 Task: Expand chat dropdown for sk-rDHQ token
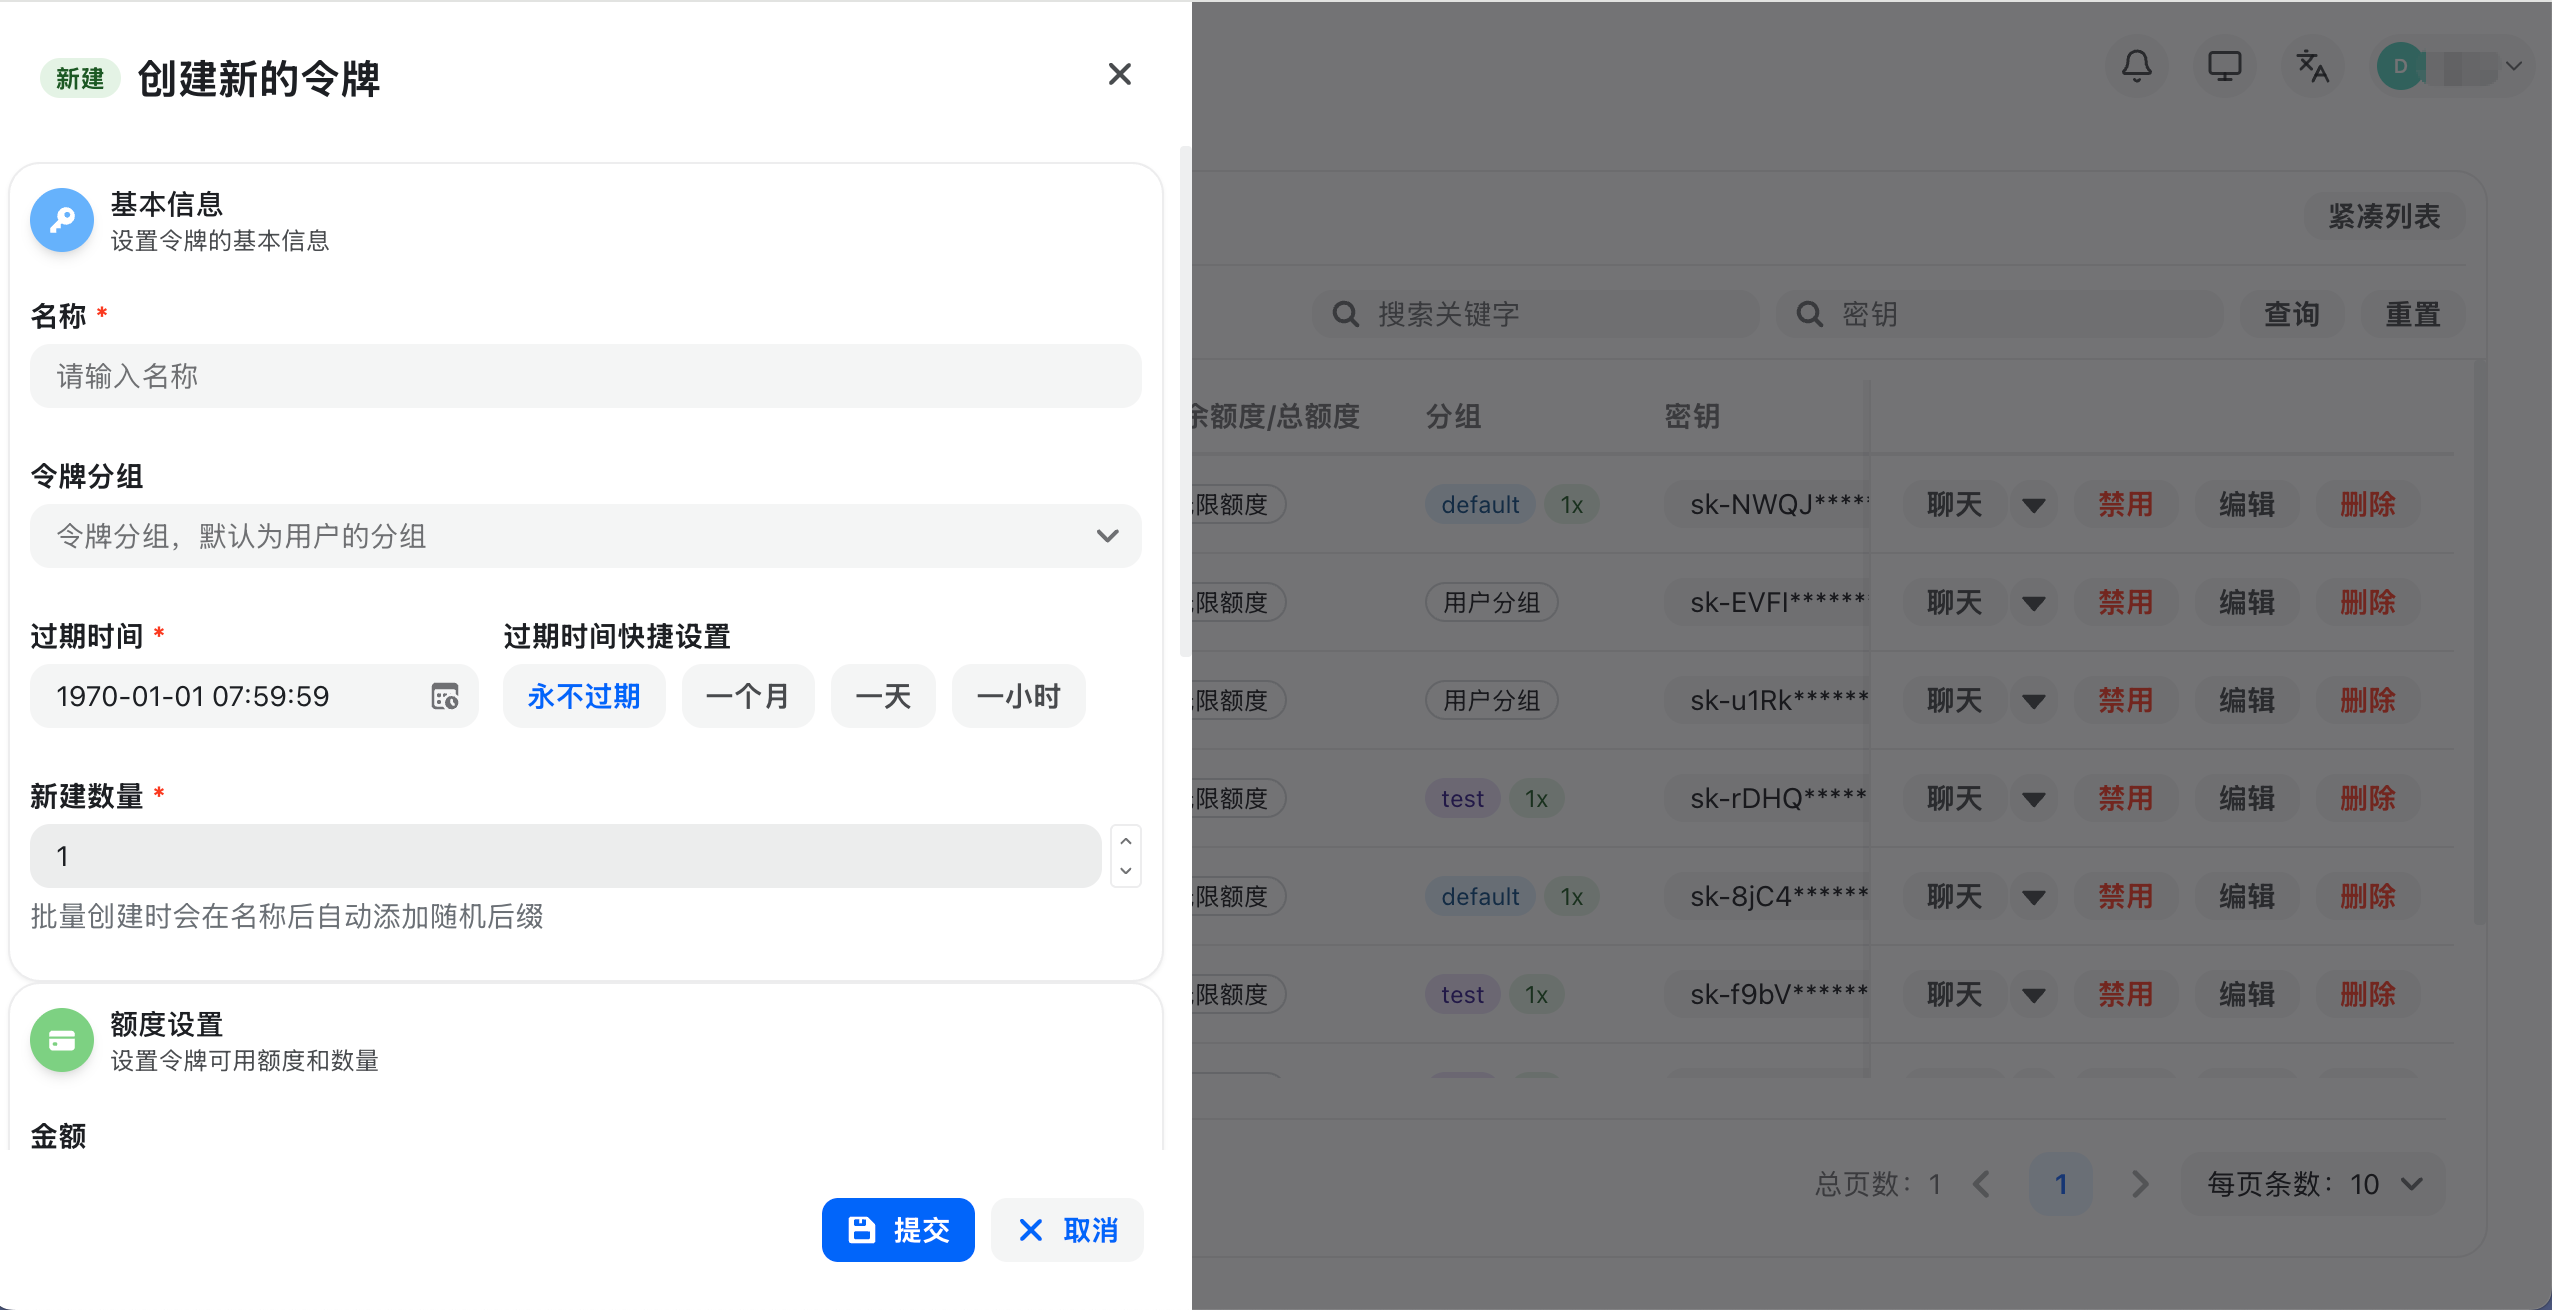pos(2033,798)
